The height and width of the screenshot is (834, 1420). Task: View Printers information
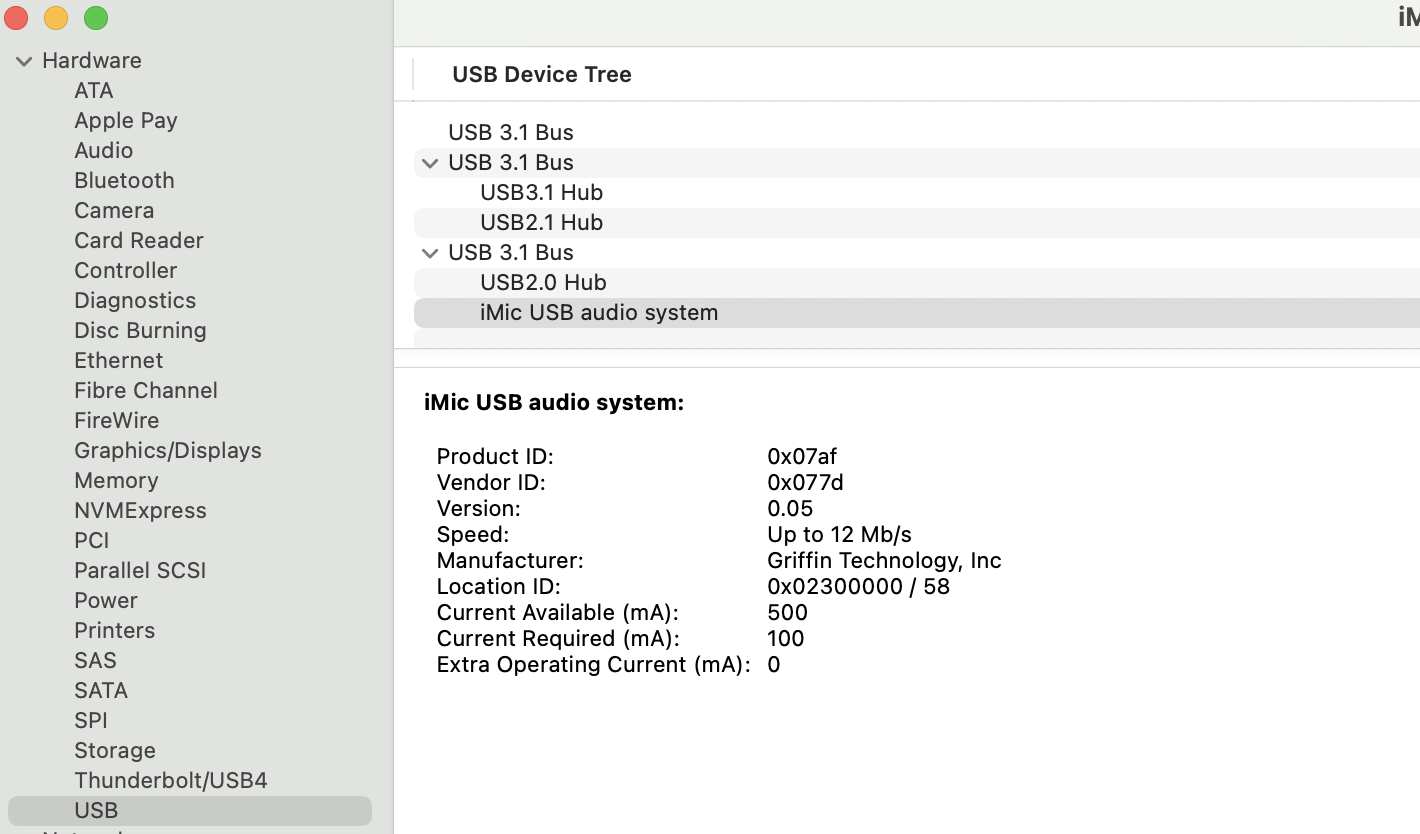115,630
